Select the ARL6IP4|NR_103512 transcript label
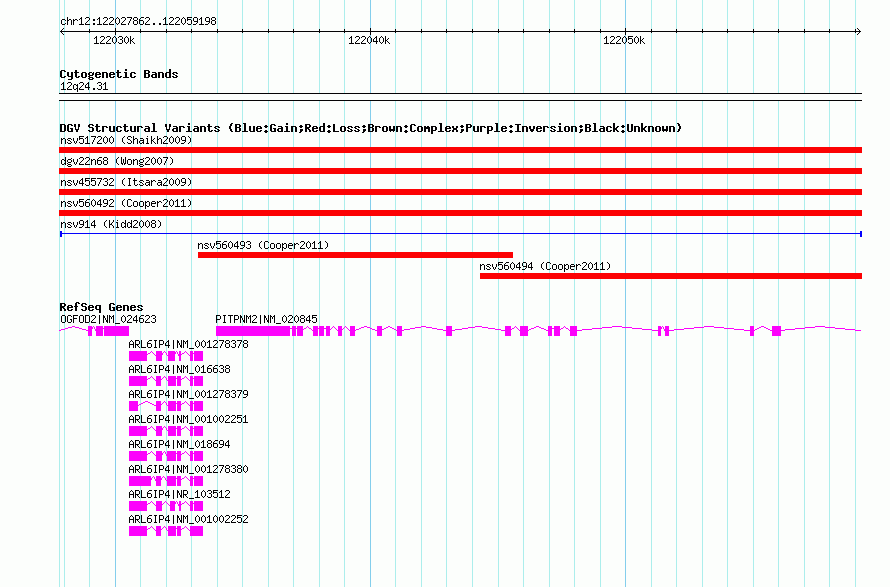Image resolution: width=890 pixels, height=587 pixels. 179,494
